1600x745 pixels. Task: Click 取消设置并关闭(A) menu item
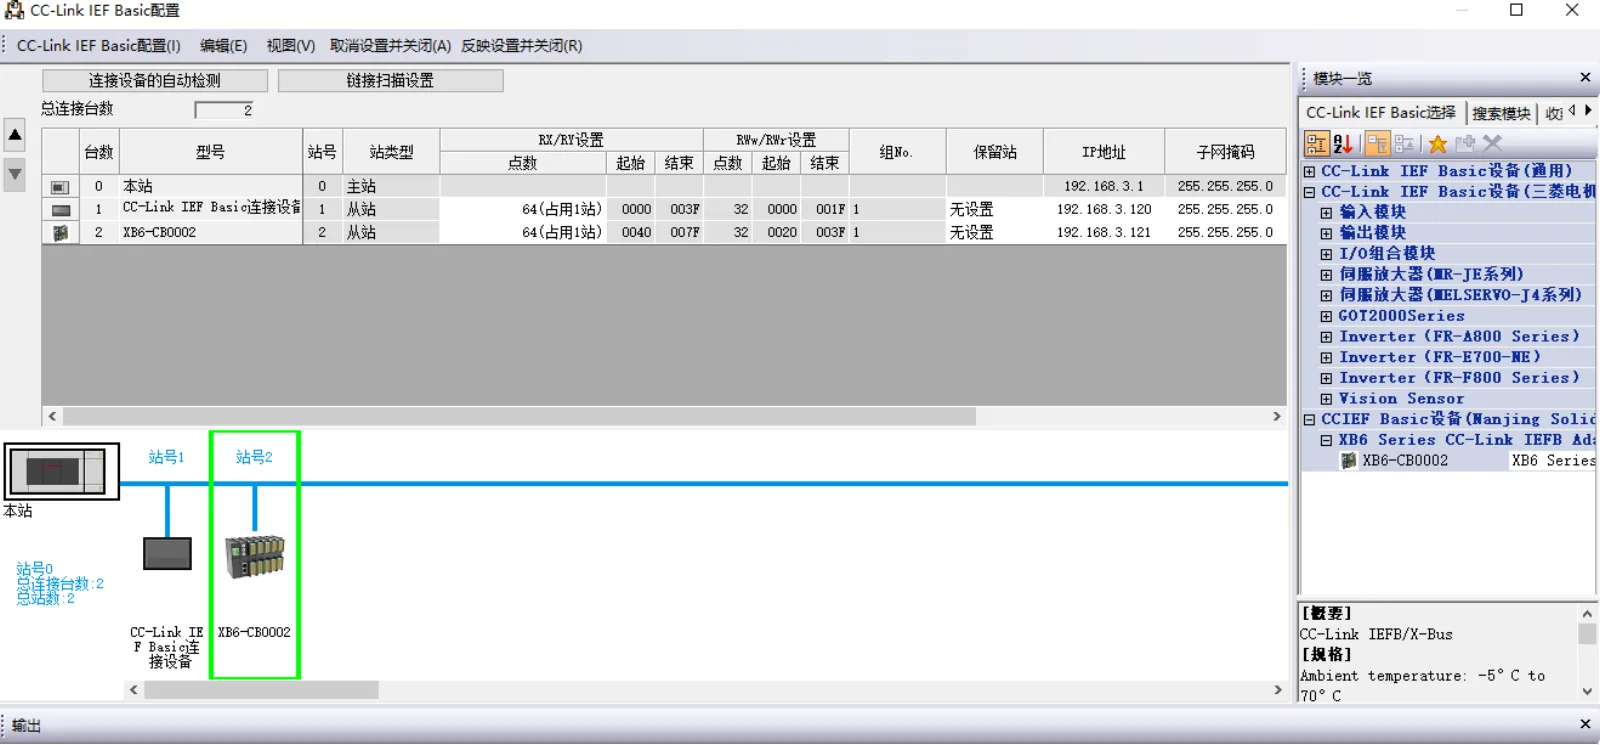coord(390,46)
